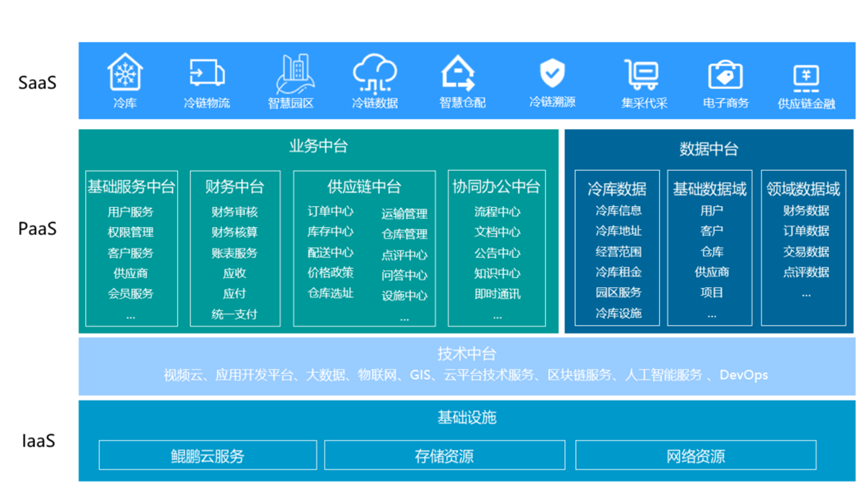Click the 冷库租金 entry
The width and height of the screenshot is (865, 496).
pos(618,272)
